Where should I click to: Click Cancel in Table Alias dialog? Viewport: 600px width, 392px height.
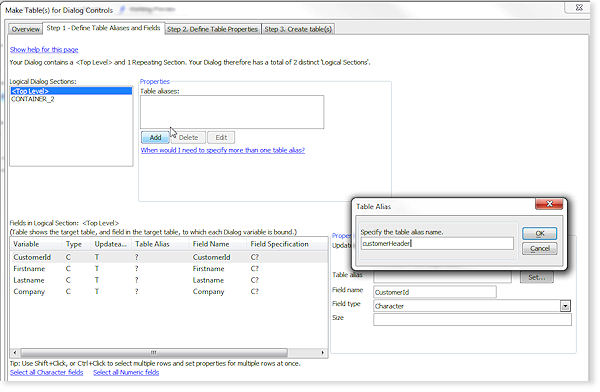tap(540, 248)
